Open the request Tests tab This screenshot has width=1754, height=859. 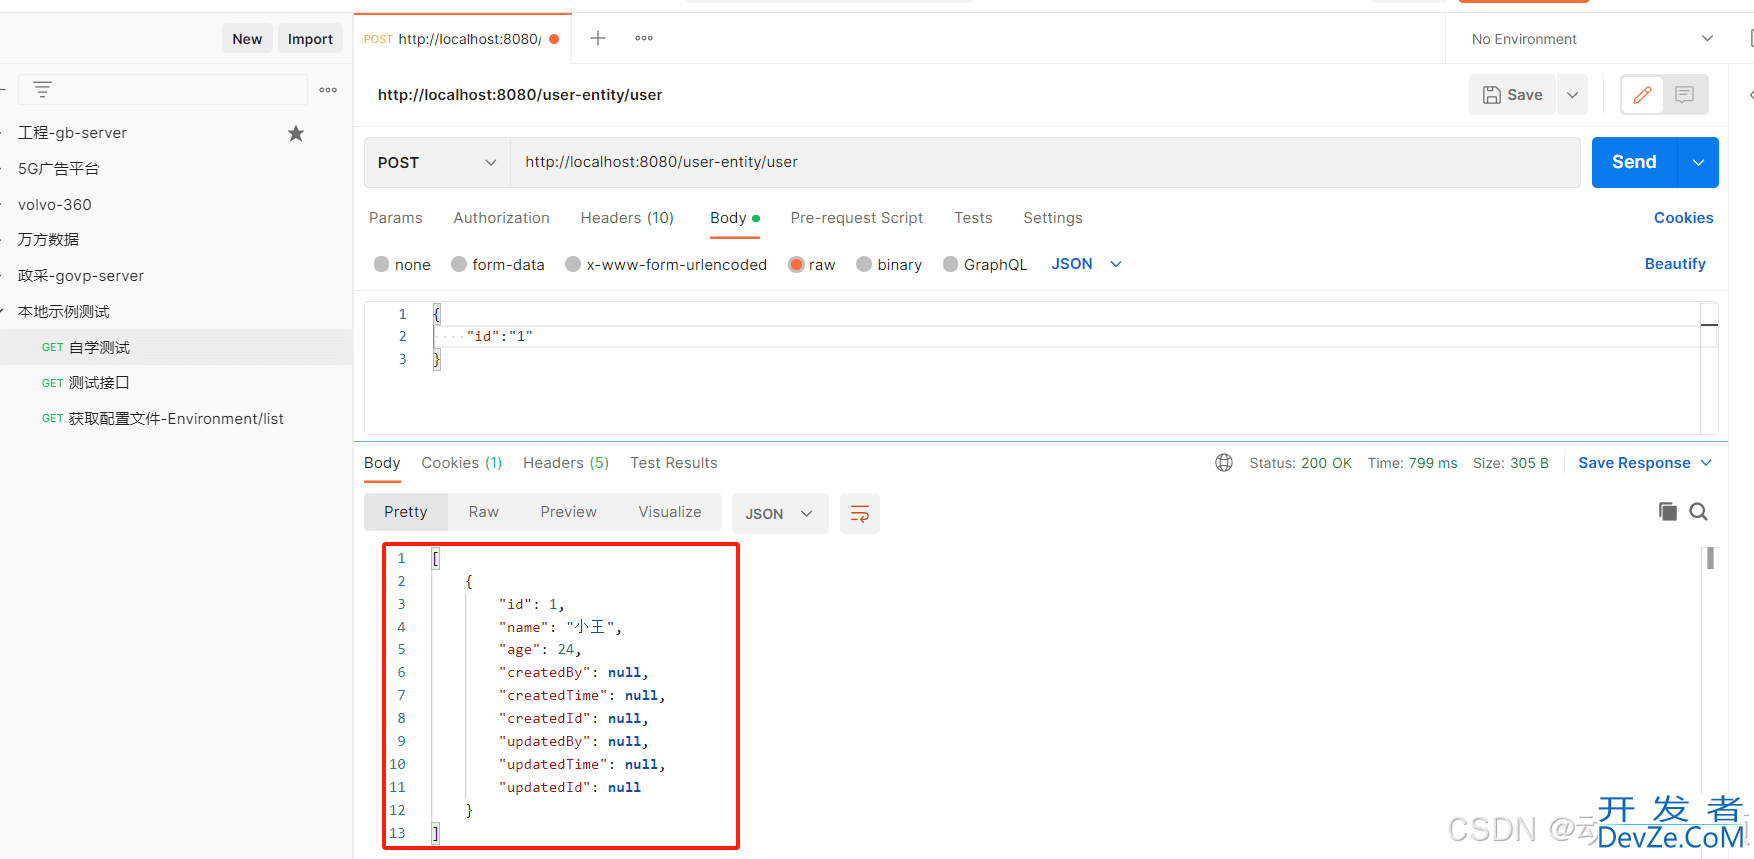click(x=973, y=217)
